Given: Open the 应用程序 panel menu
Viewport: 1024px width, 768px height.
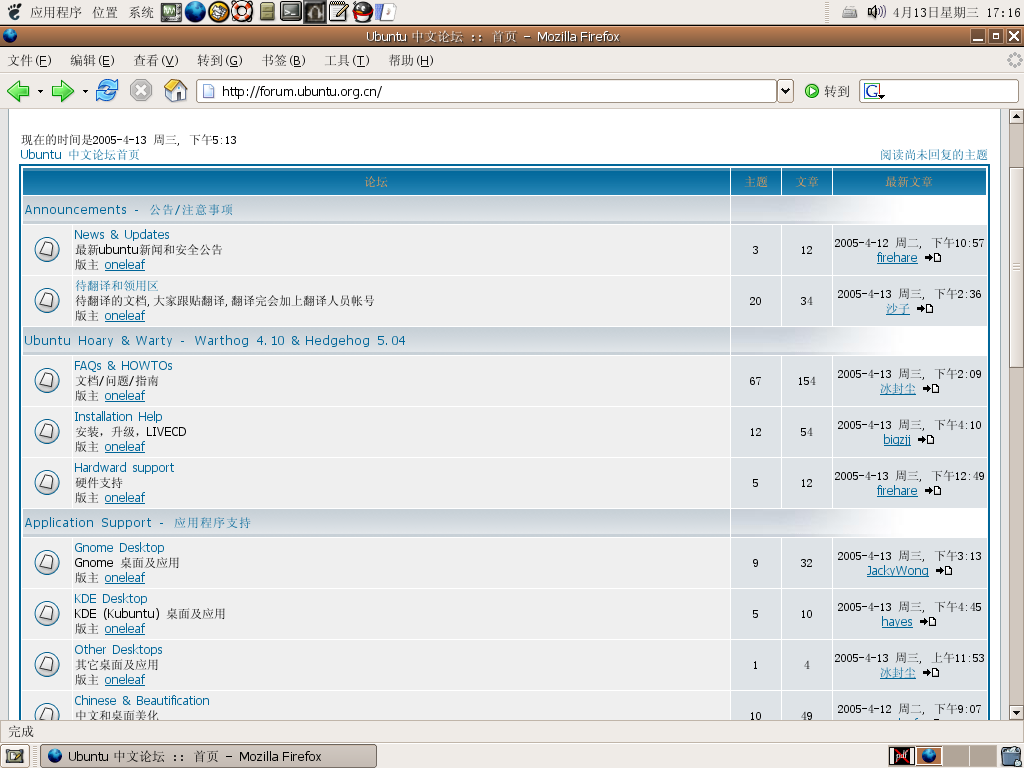Looking at the screenshot, I should pos(56,12).
